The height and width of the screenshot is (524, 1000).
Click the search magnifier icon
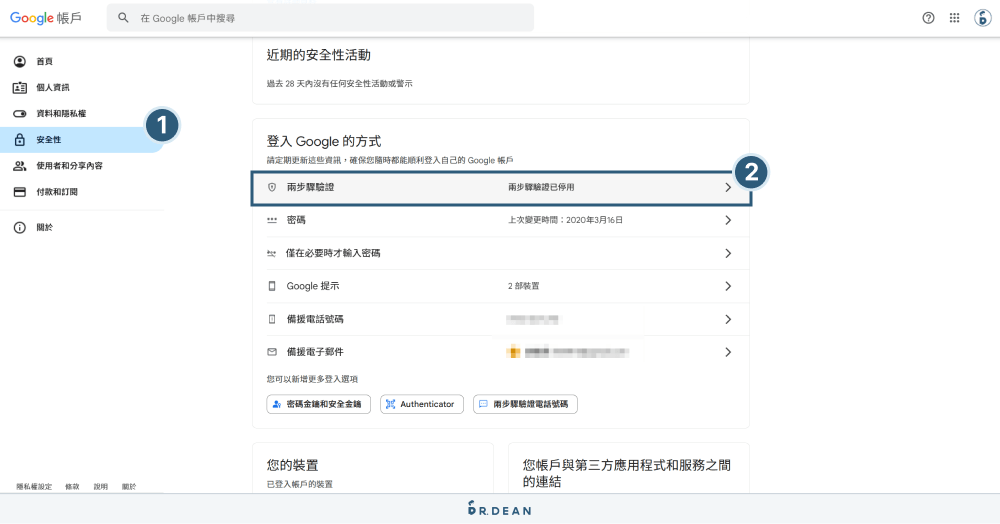[123, 18]
